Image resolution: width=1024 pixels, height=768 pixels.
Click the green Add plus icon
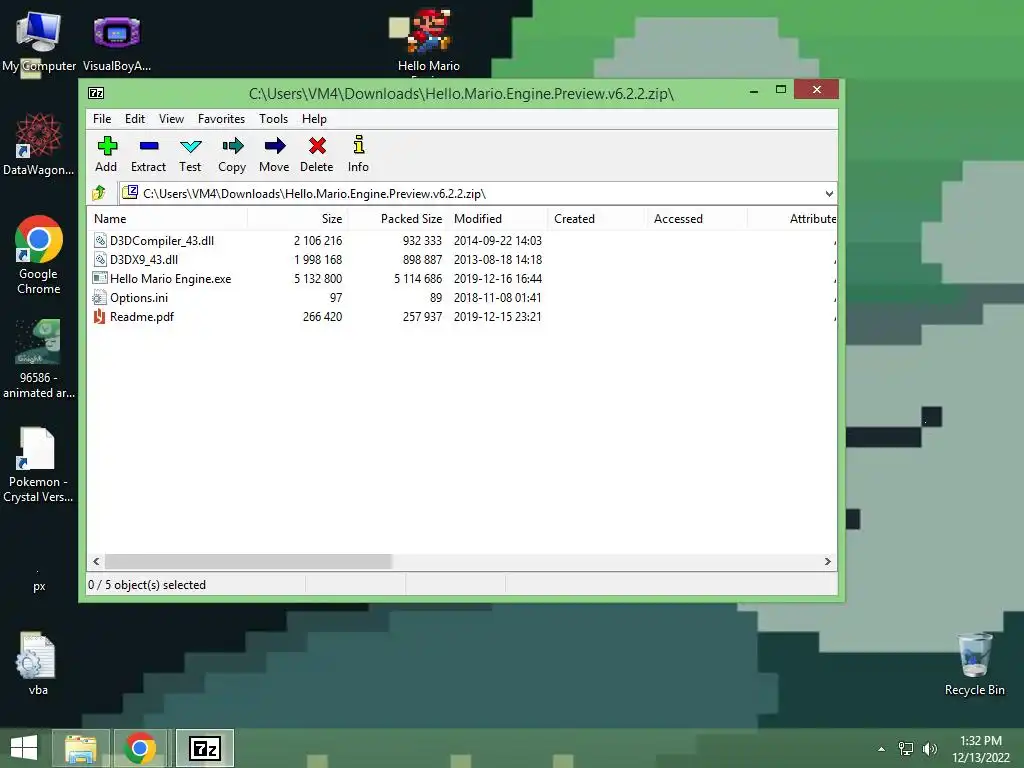tap(107, 146)
